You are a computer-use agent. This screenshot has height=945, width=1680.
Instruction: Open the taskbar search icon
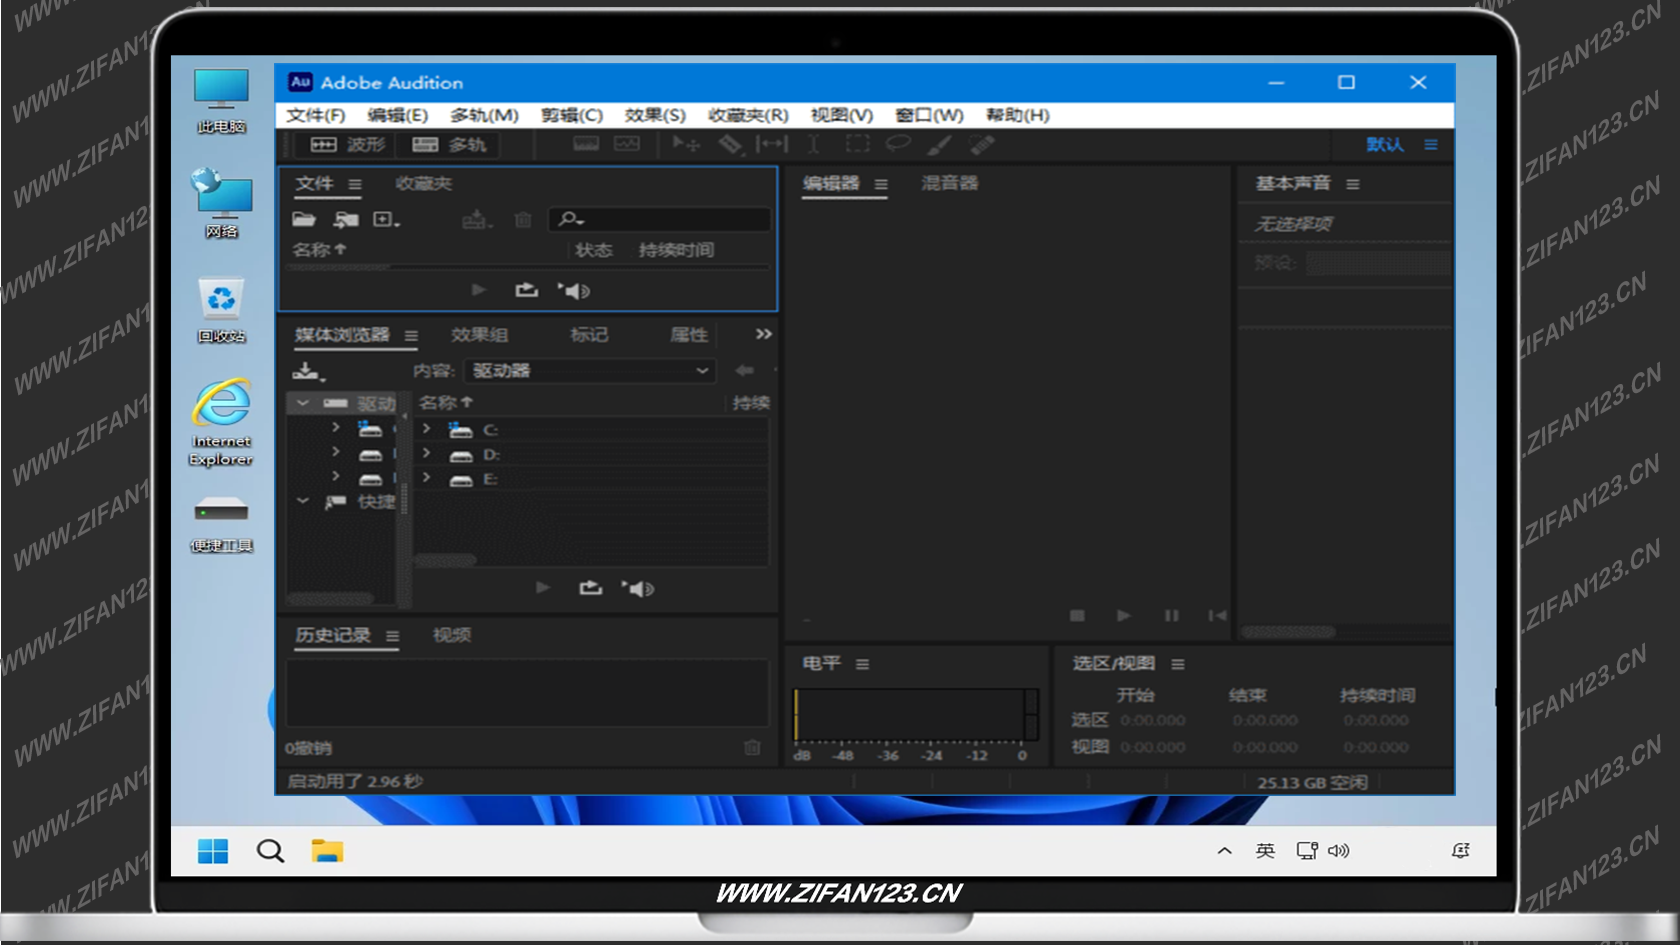click(x=270, y=851)
